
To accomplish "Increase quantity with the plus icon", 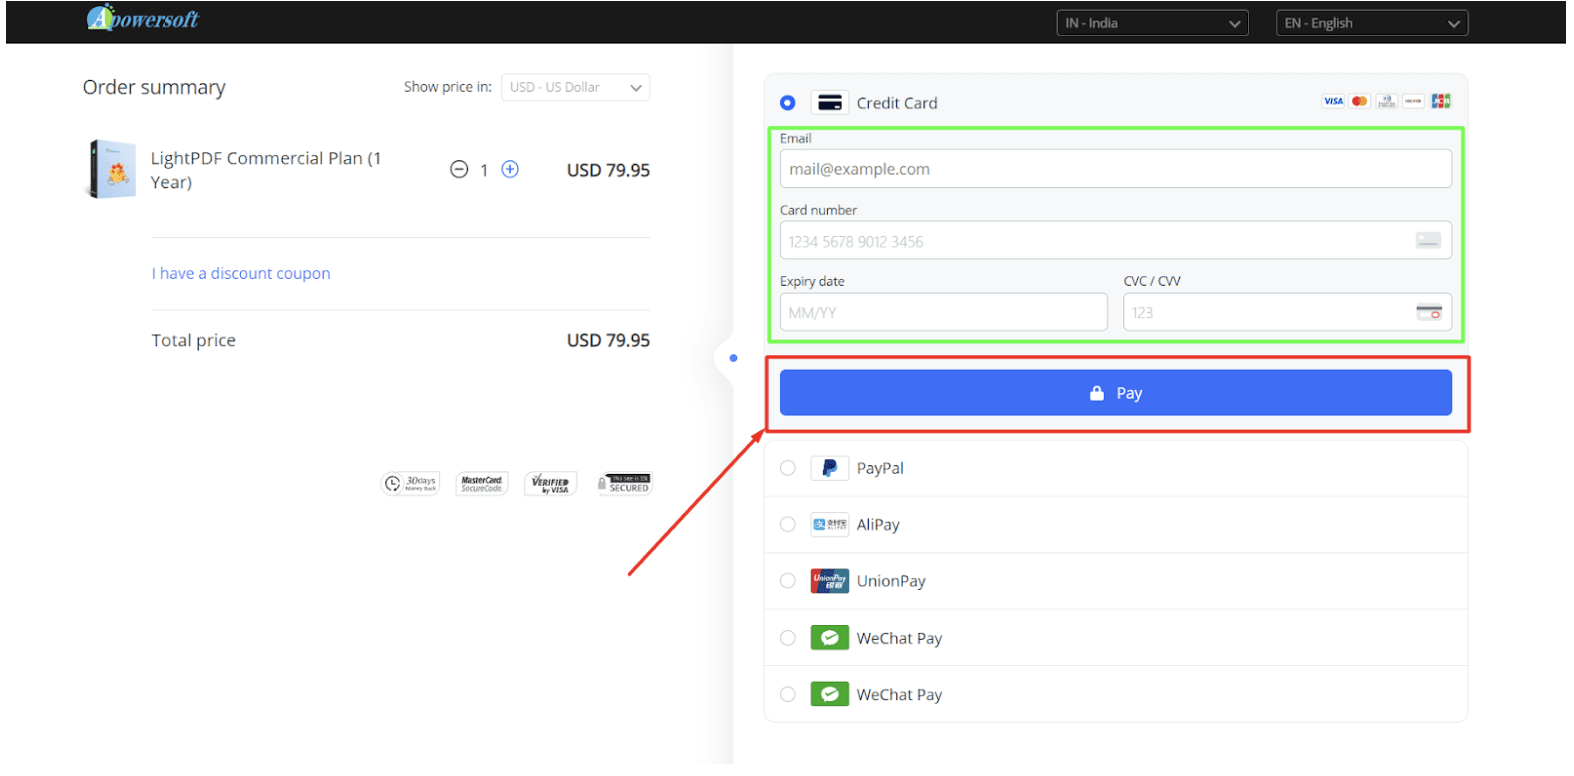I will (x=510, y=170).
